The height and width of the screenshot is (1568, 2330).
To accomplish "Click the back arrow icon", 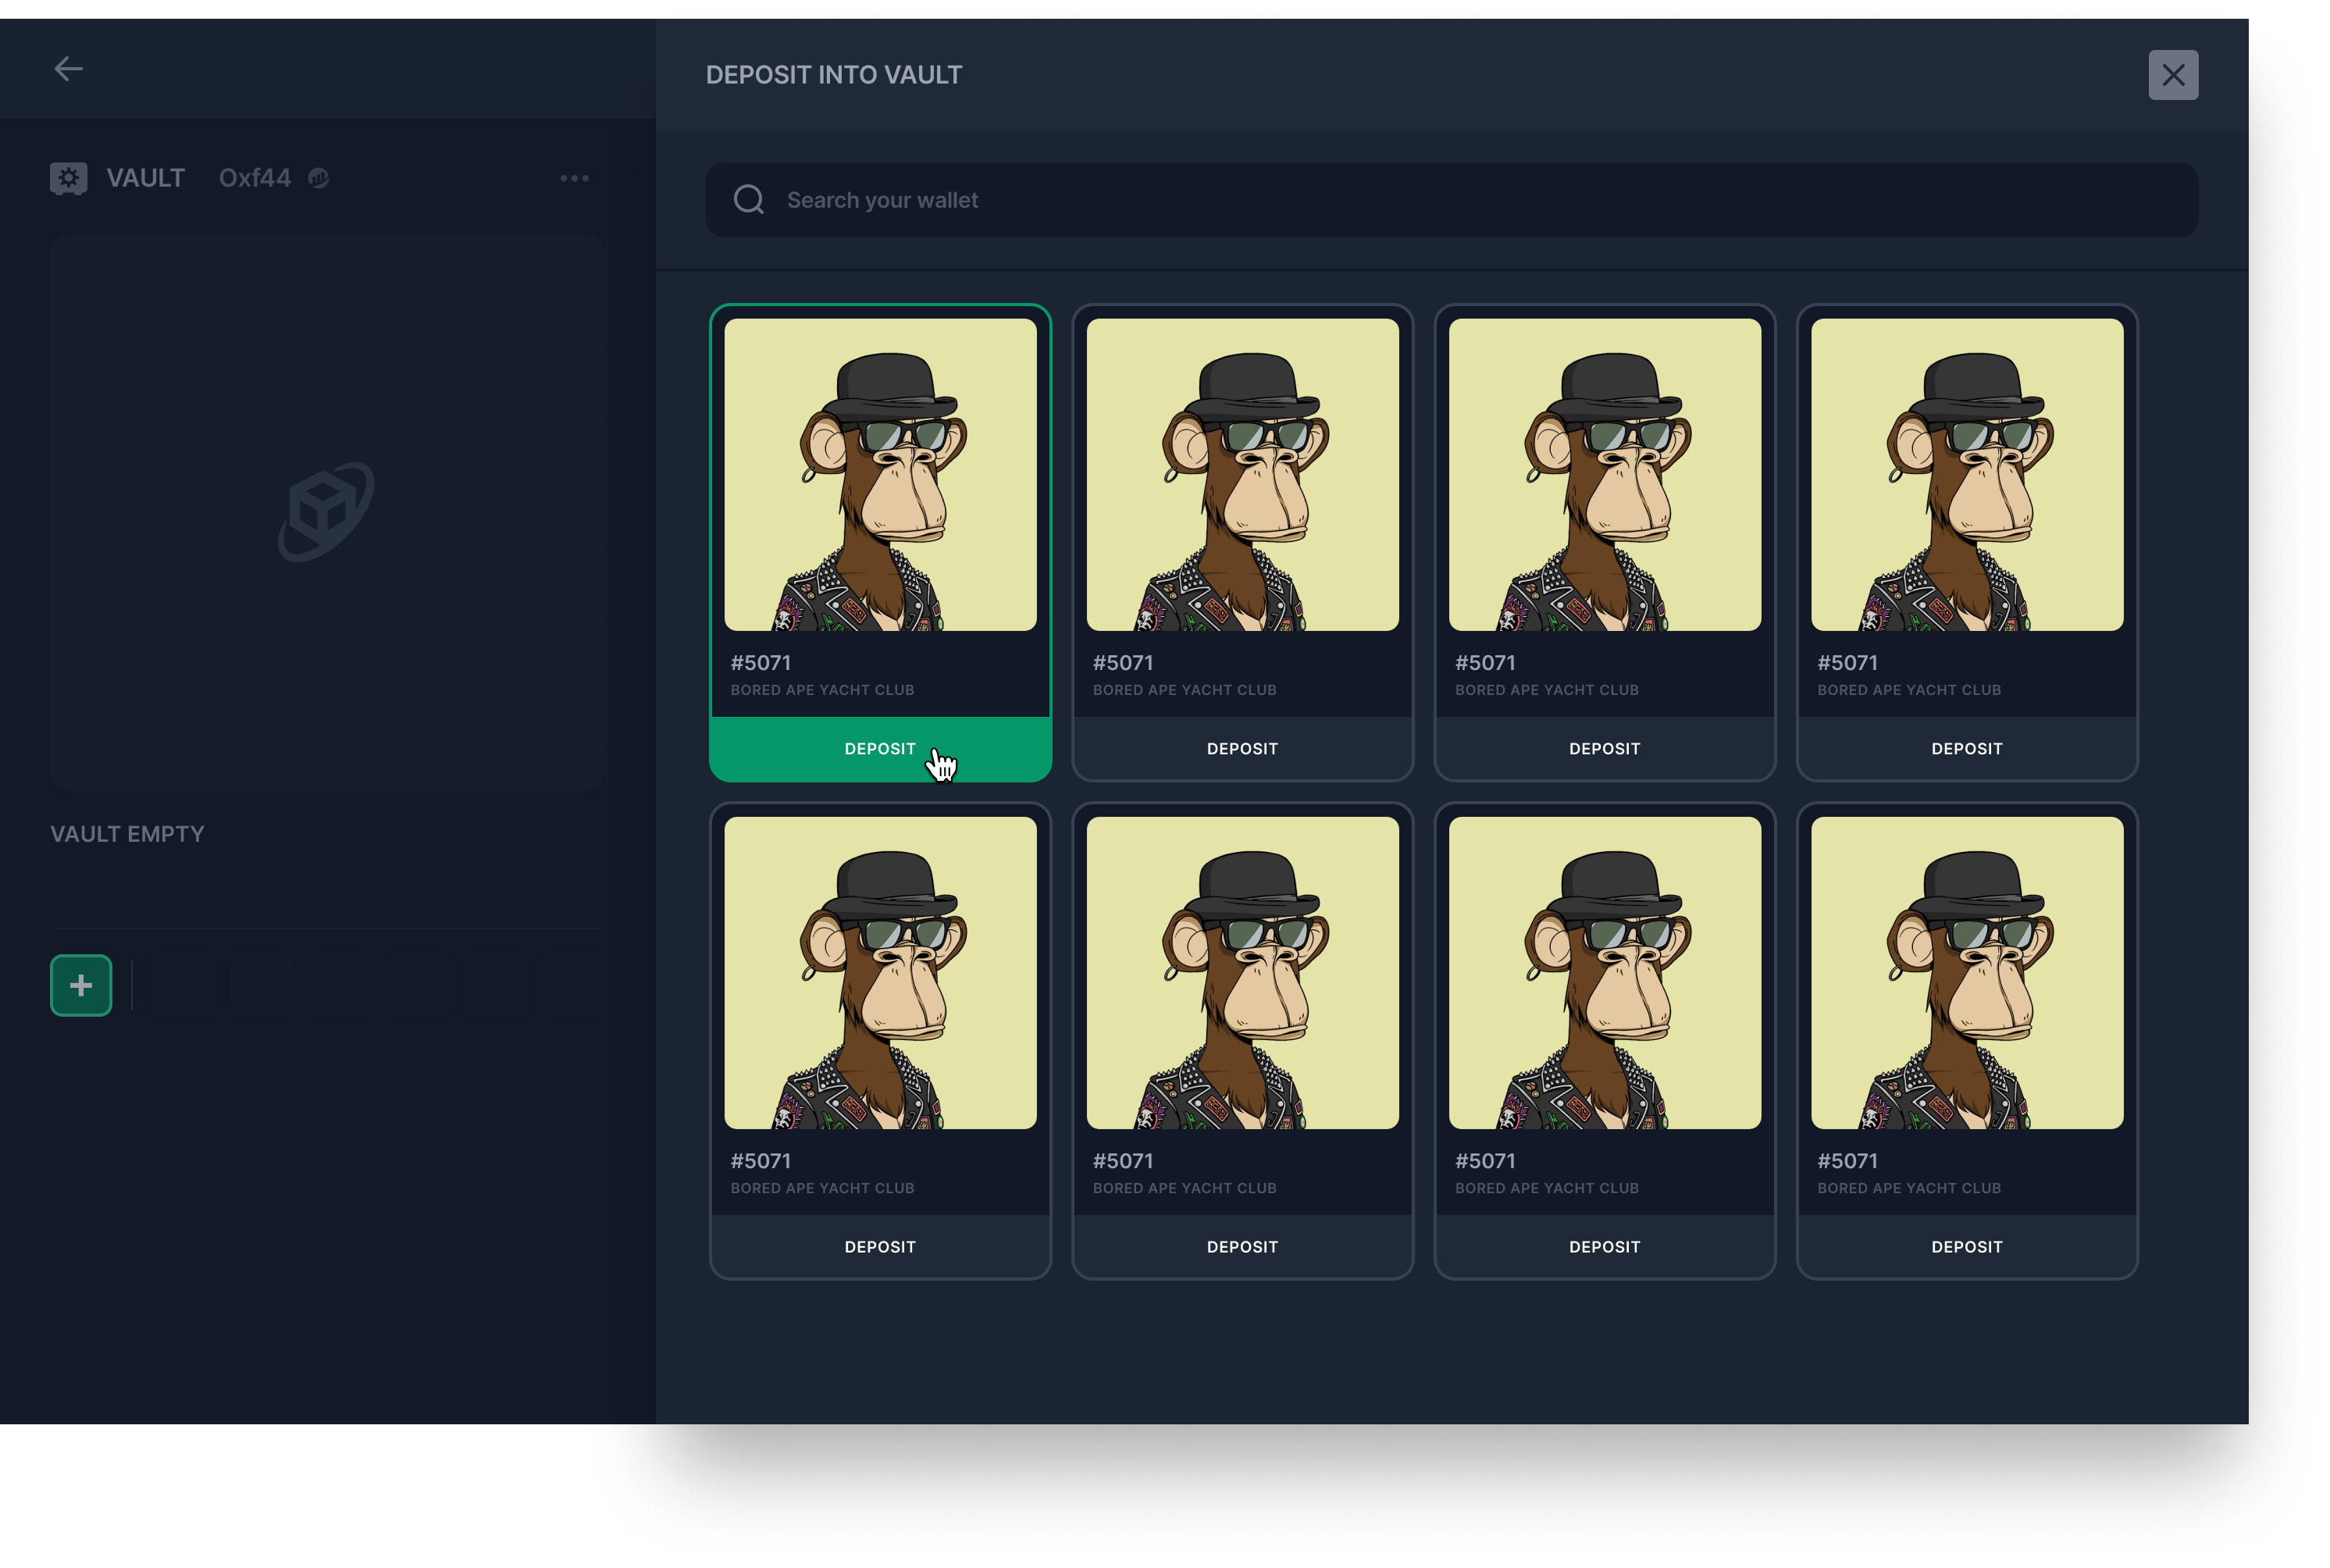I will click(x=68, y=69).
